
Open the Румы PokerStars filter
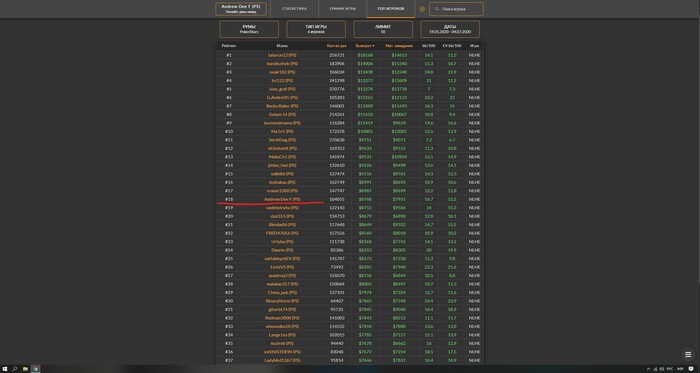coord(249,29)
